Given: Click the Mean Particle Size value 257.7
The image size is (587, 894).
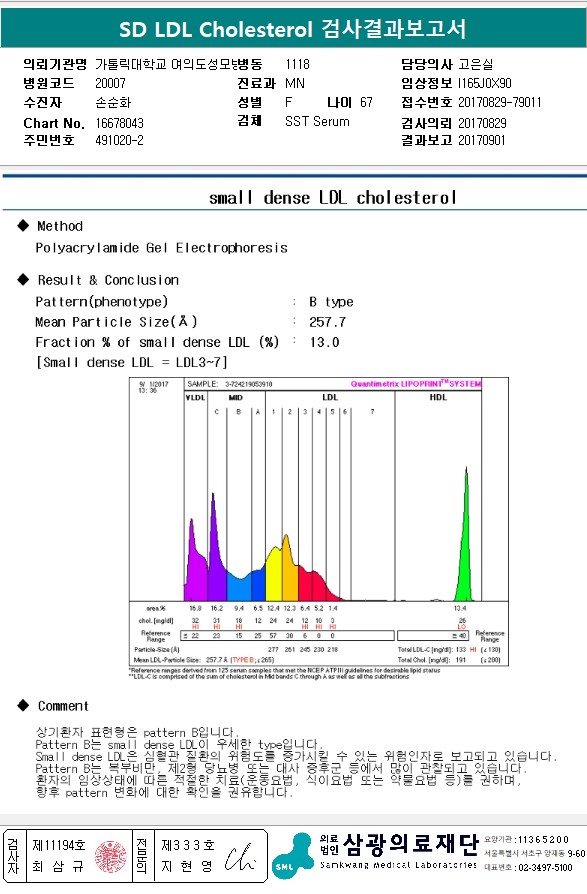Looking at the screenshot, I should pos(328,322).
